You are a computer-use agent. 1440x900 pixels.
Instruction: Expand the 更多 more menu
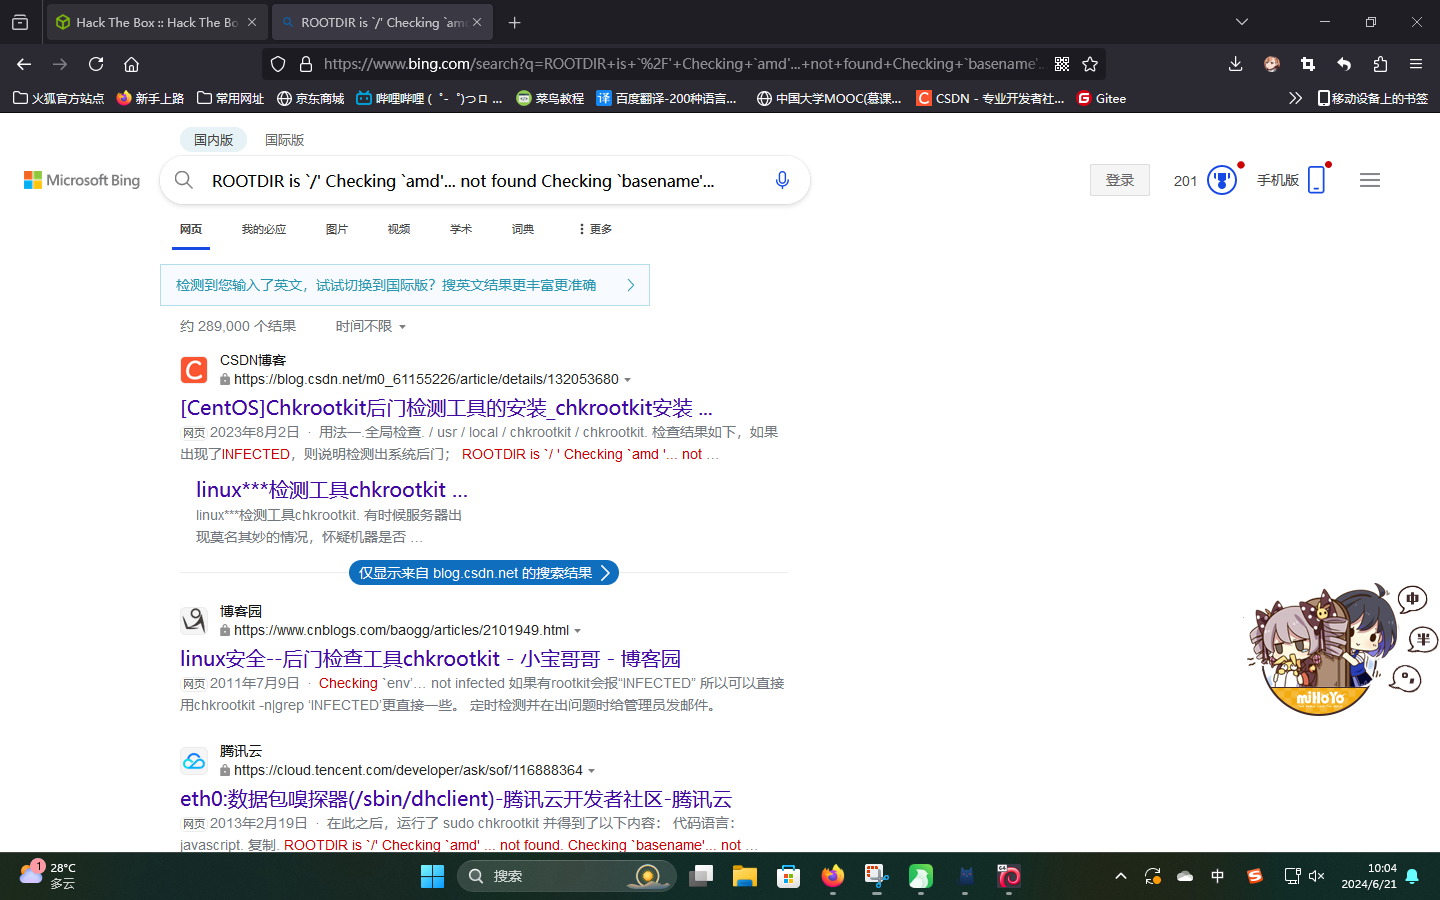(595, 229)
